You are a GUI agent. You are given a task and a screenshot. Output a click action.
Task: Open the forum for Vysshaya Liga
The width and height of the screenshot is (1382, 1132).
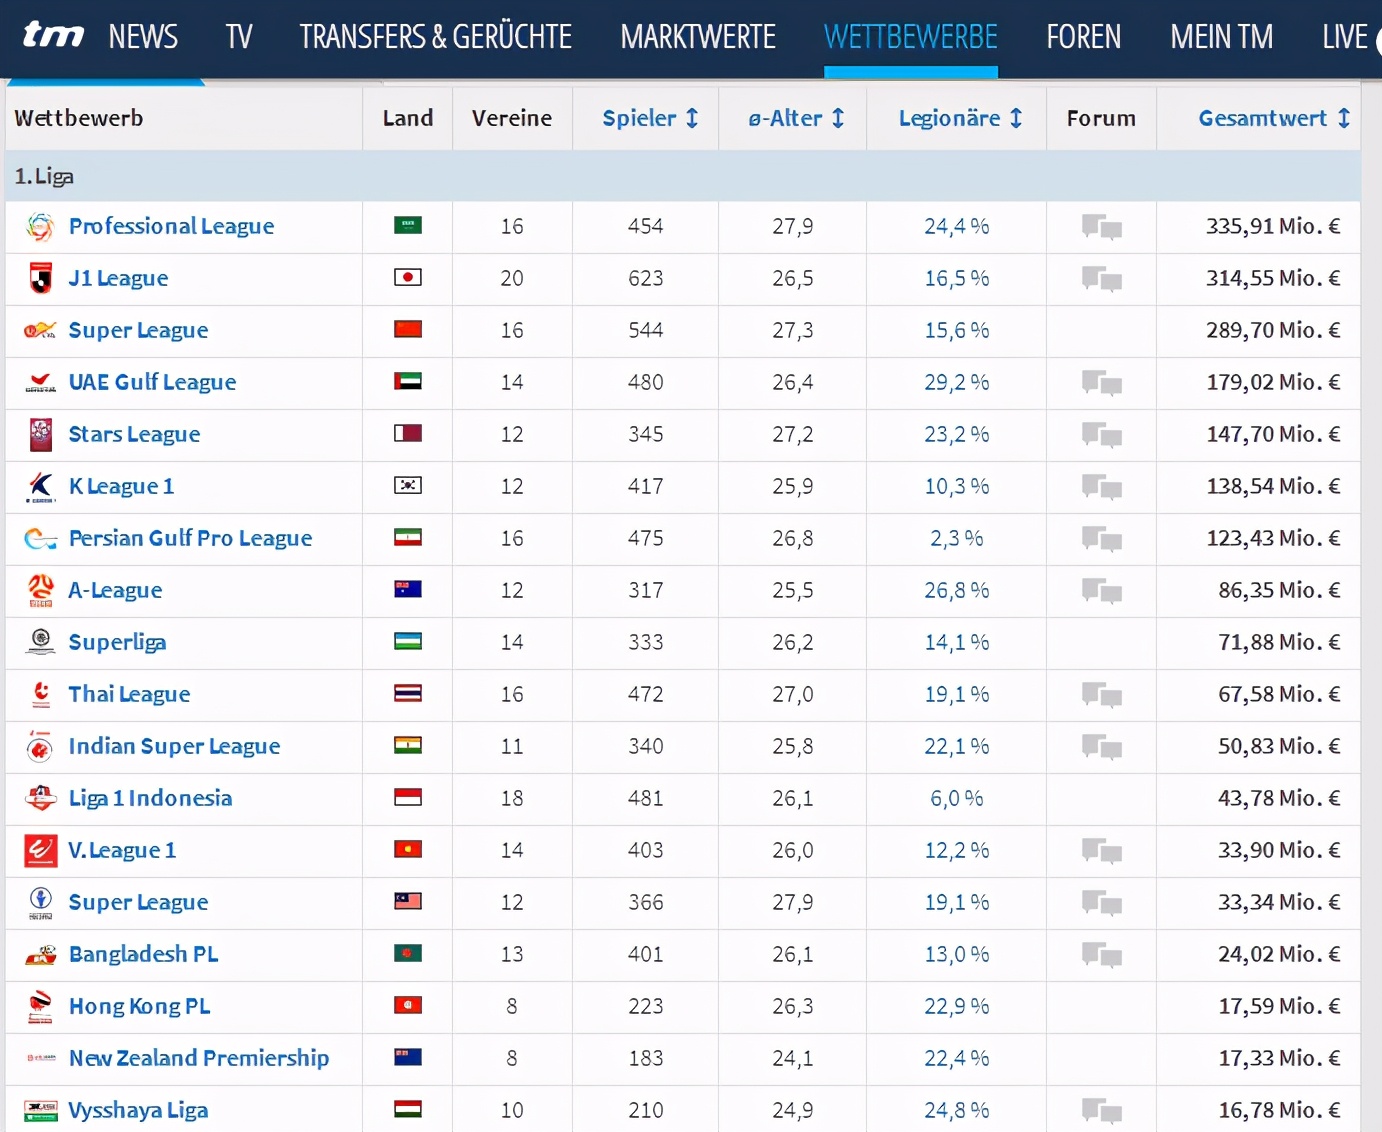pyautogui.click(x=1101, y=1110)
